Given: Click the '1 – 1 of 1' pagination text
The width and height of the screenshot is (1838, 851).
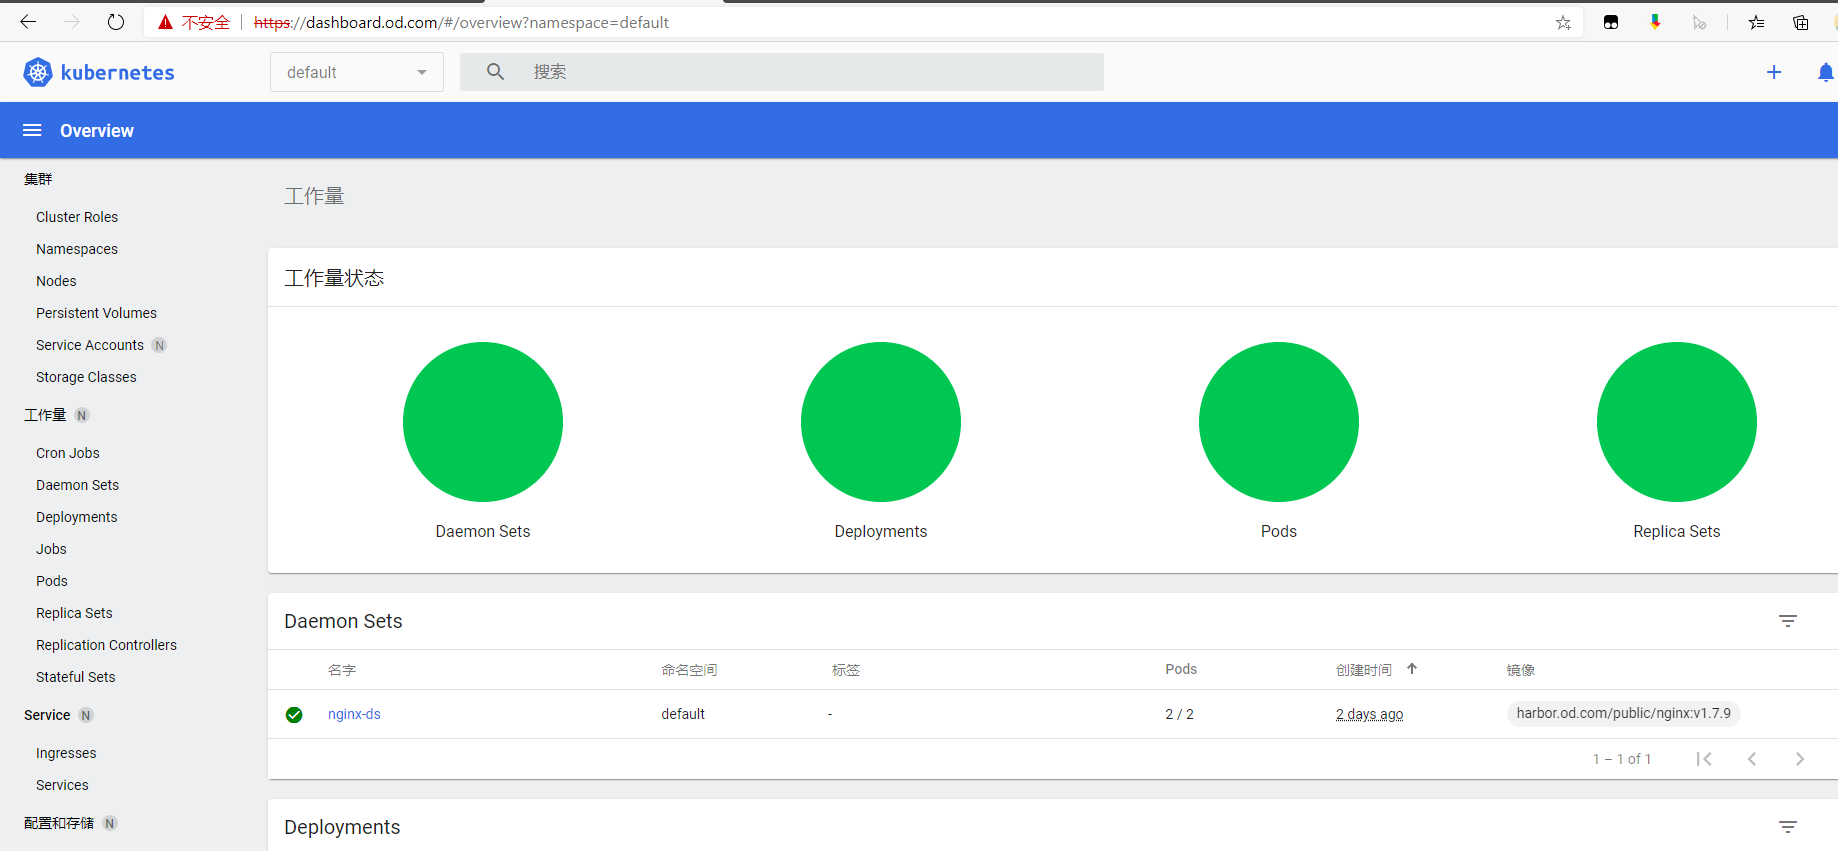Looking at the screenshot, I should point(1621,759).
